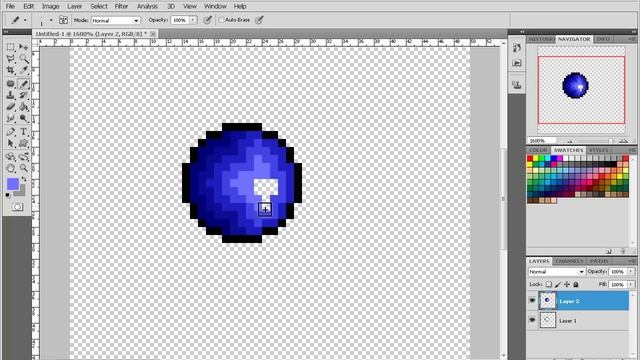The width and height of the screenshot is (640, 360).
Task: Select the Crop tool
Action: pos(11,70)
